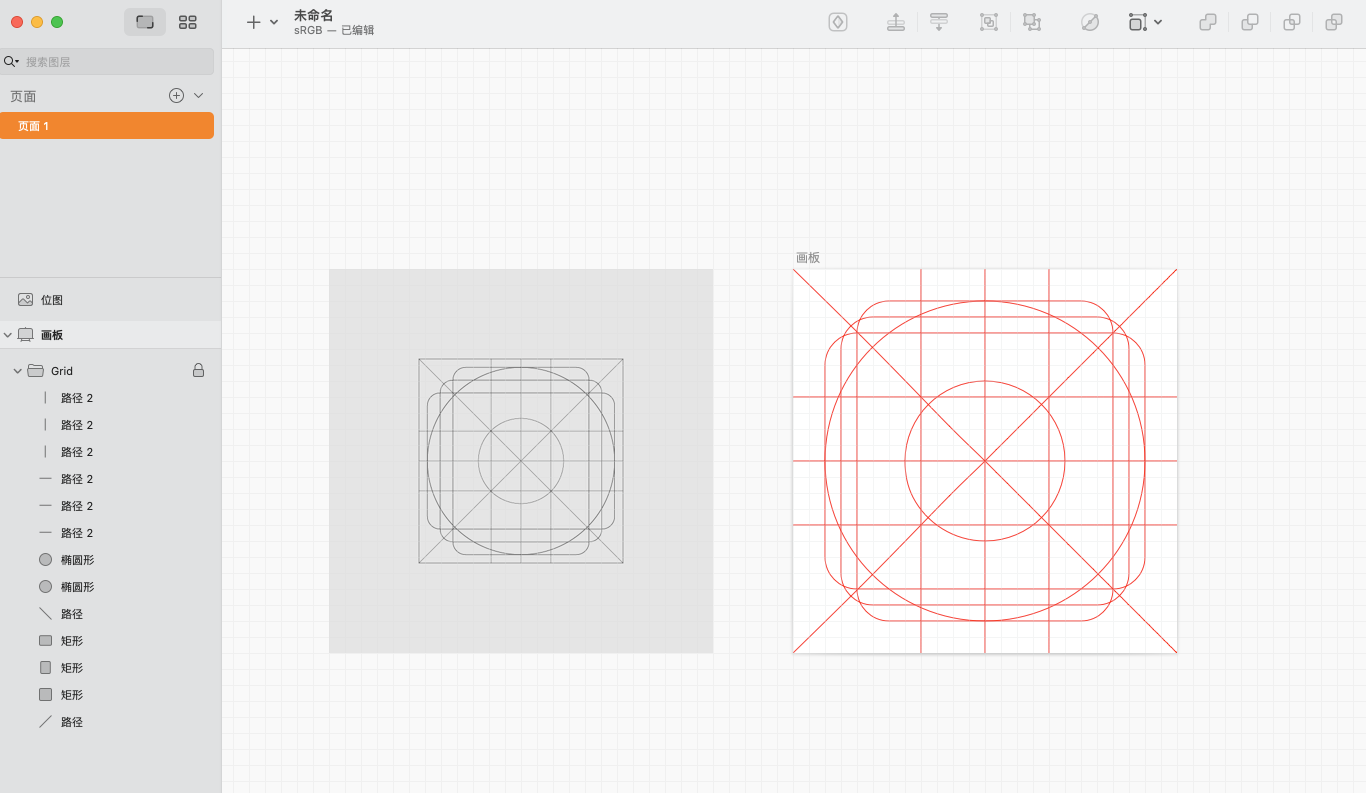Click the 画板 artboard title on canvas
The image size is (1366, 793).
coord(807,258)
